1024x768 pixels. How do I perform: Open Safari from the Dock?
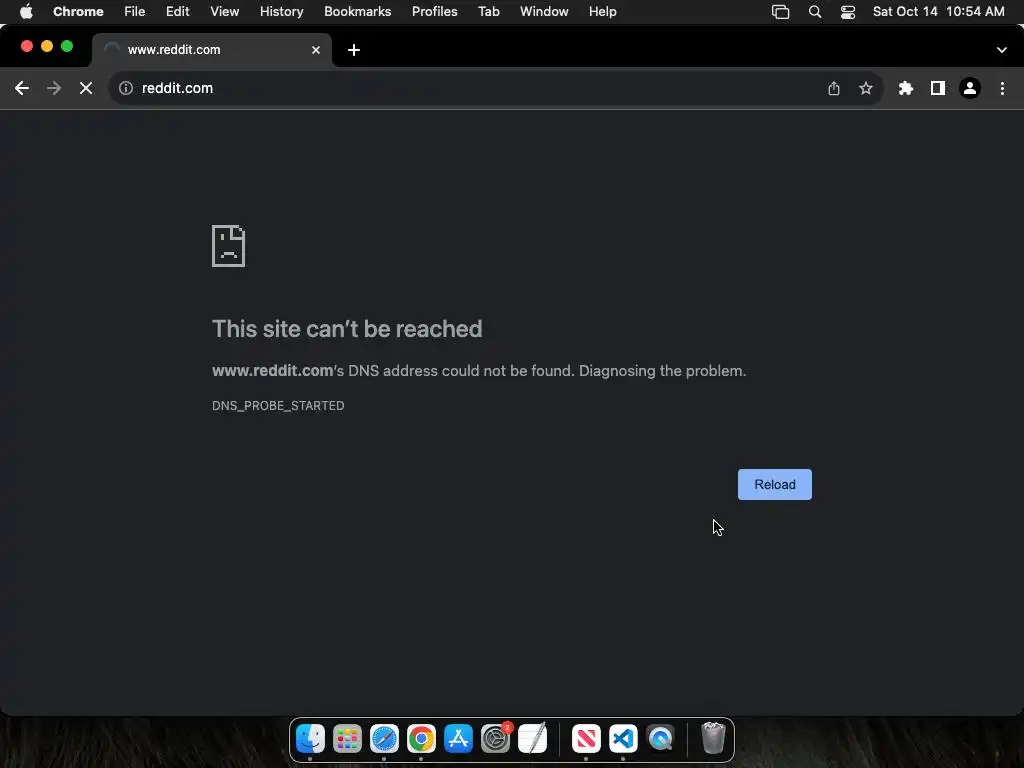pyautogui.click(x=384, y=739)
